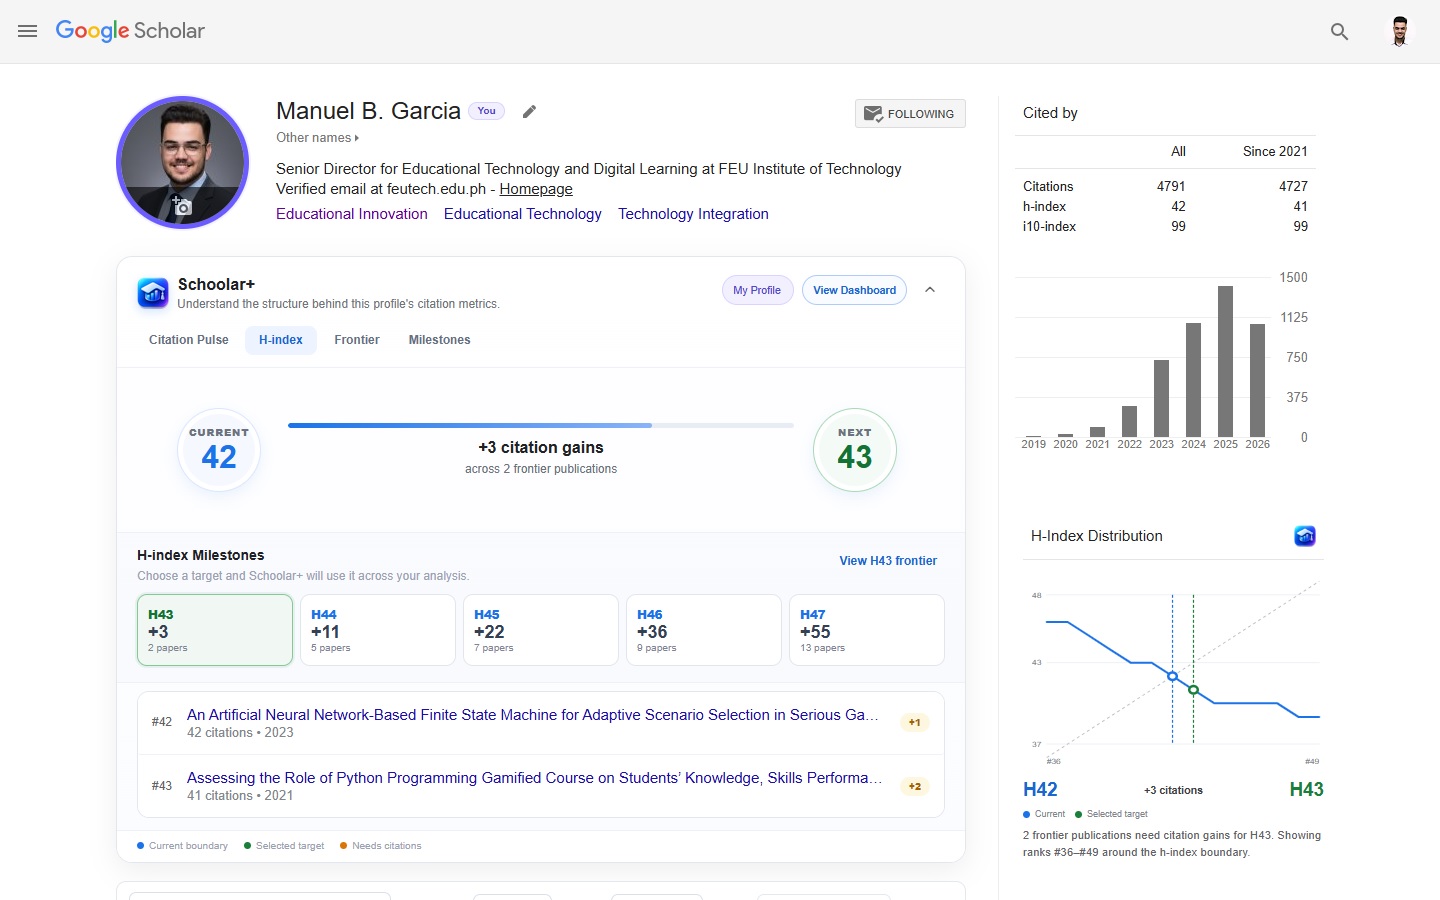This screenshot has height=900, width=1440.
Task: Click the Verified email at feutech.edu.ph text
Action: (381, 189)
